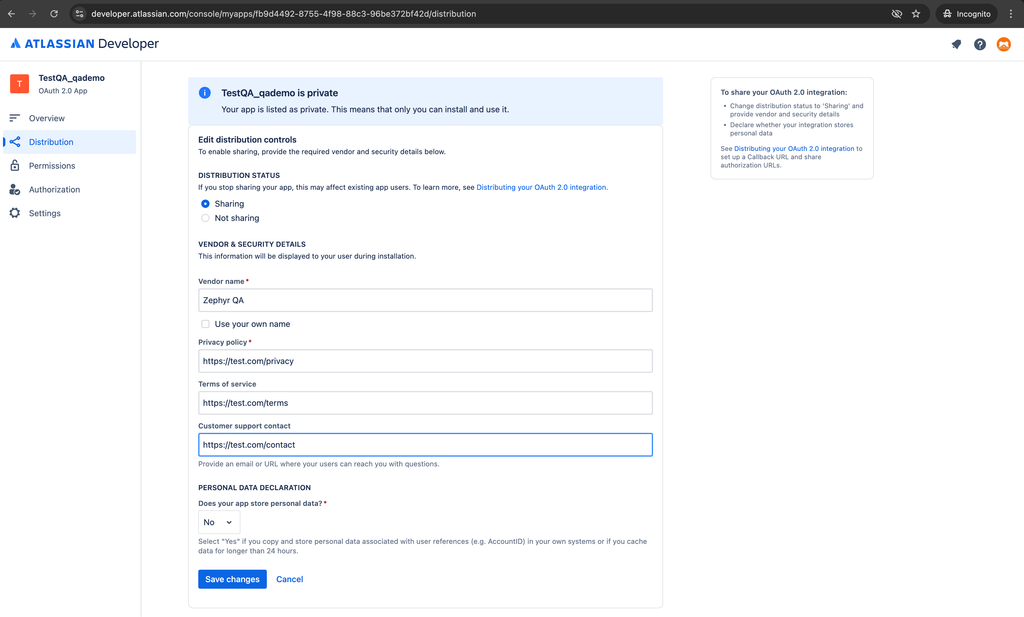Click the Save changes button
The height and width of the screenshot is (617, 1024).
[232, 579]
